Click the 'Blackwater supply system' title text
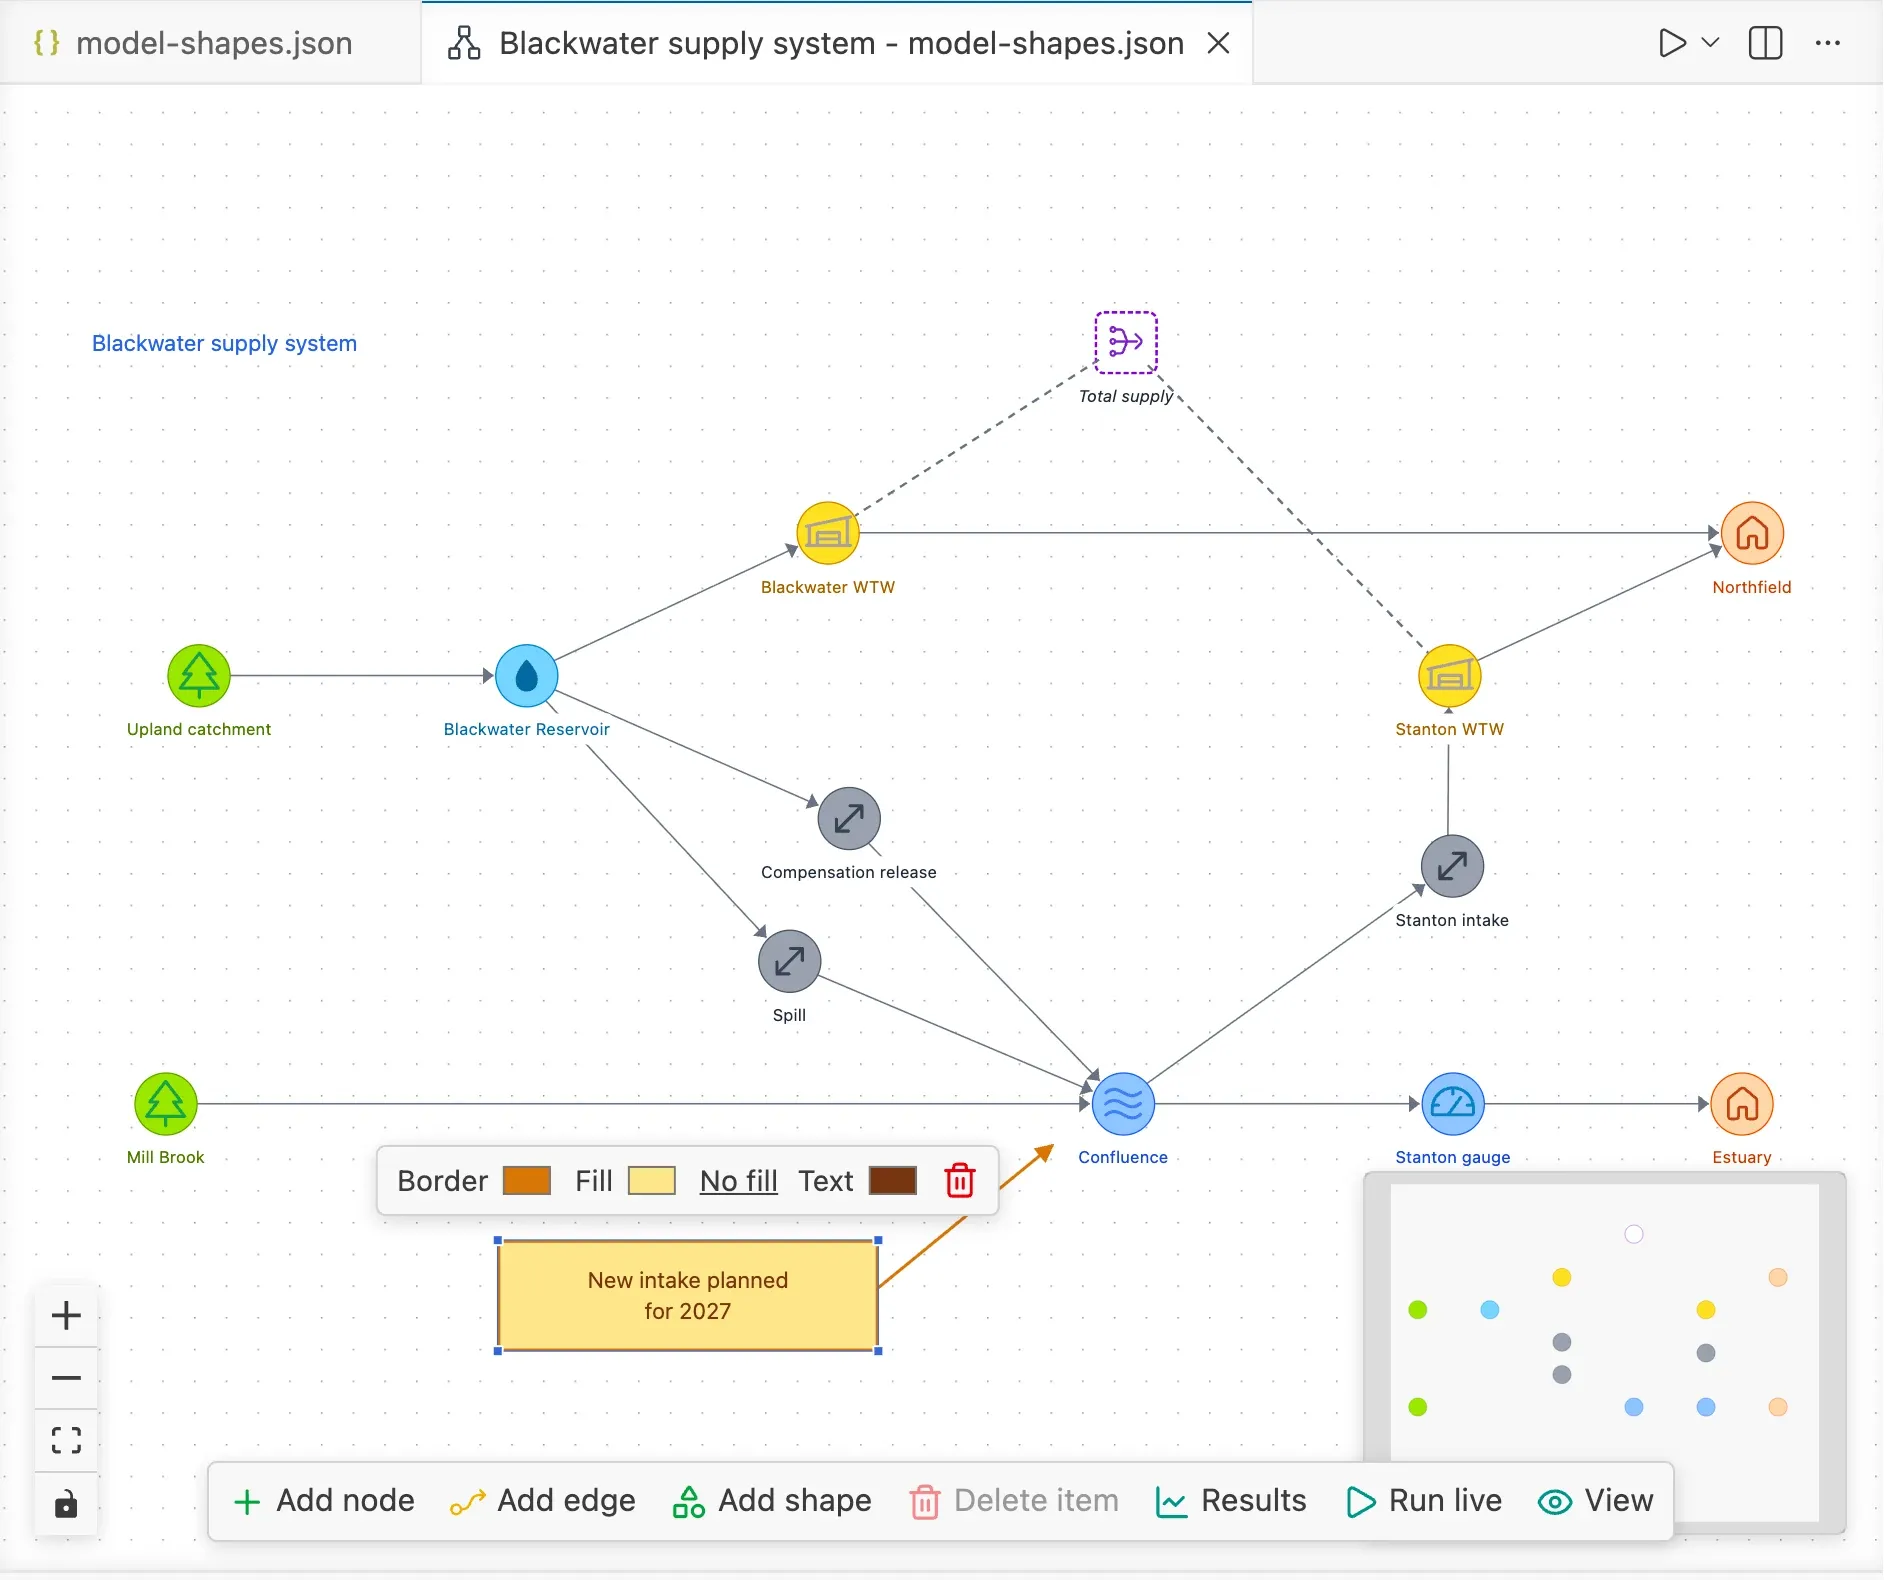1884x1580 pixels. 224,343
